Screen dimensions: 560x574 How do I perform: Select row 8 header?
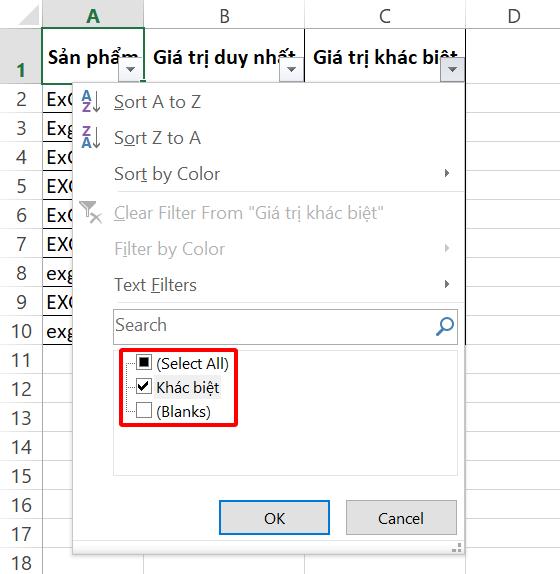pyautogui.click(x=21, y=272)
